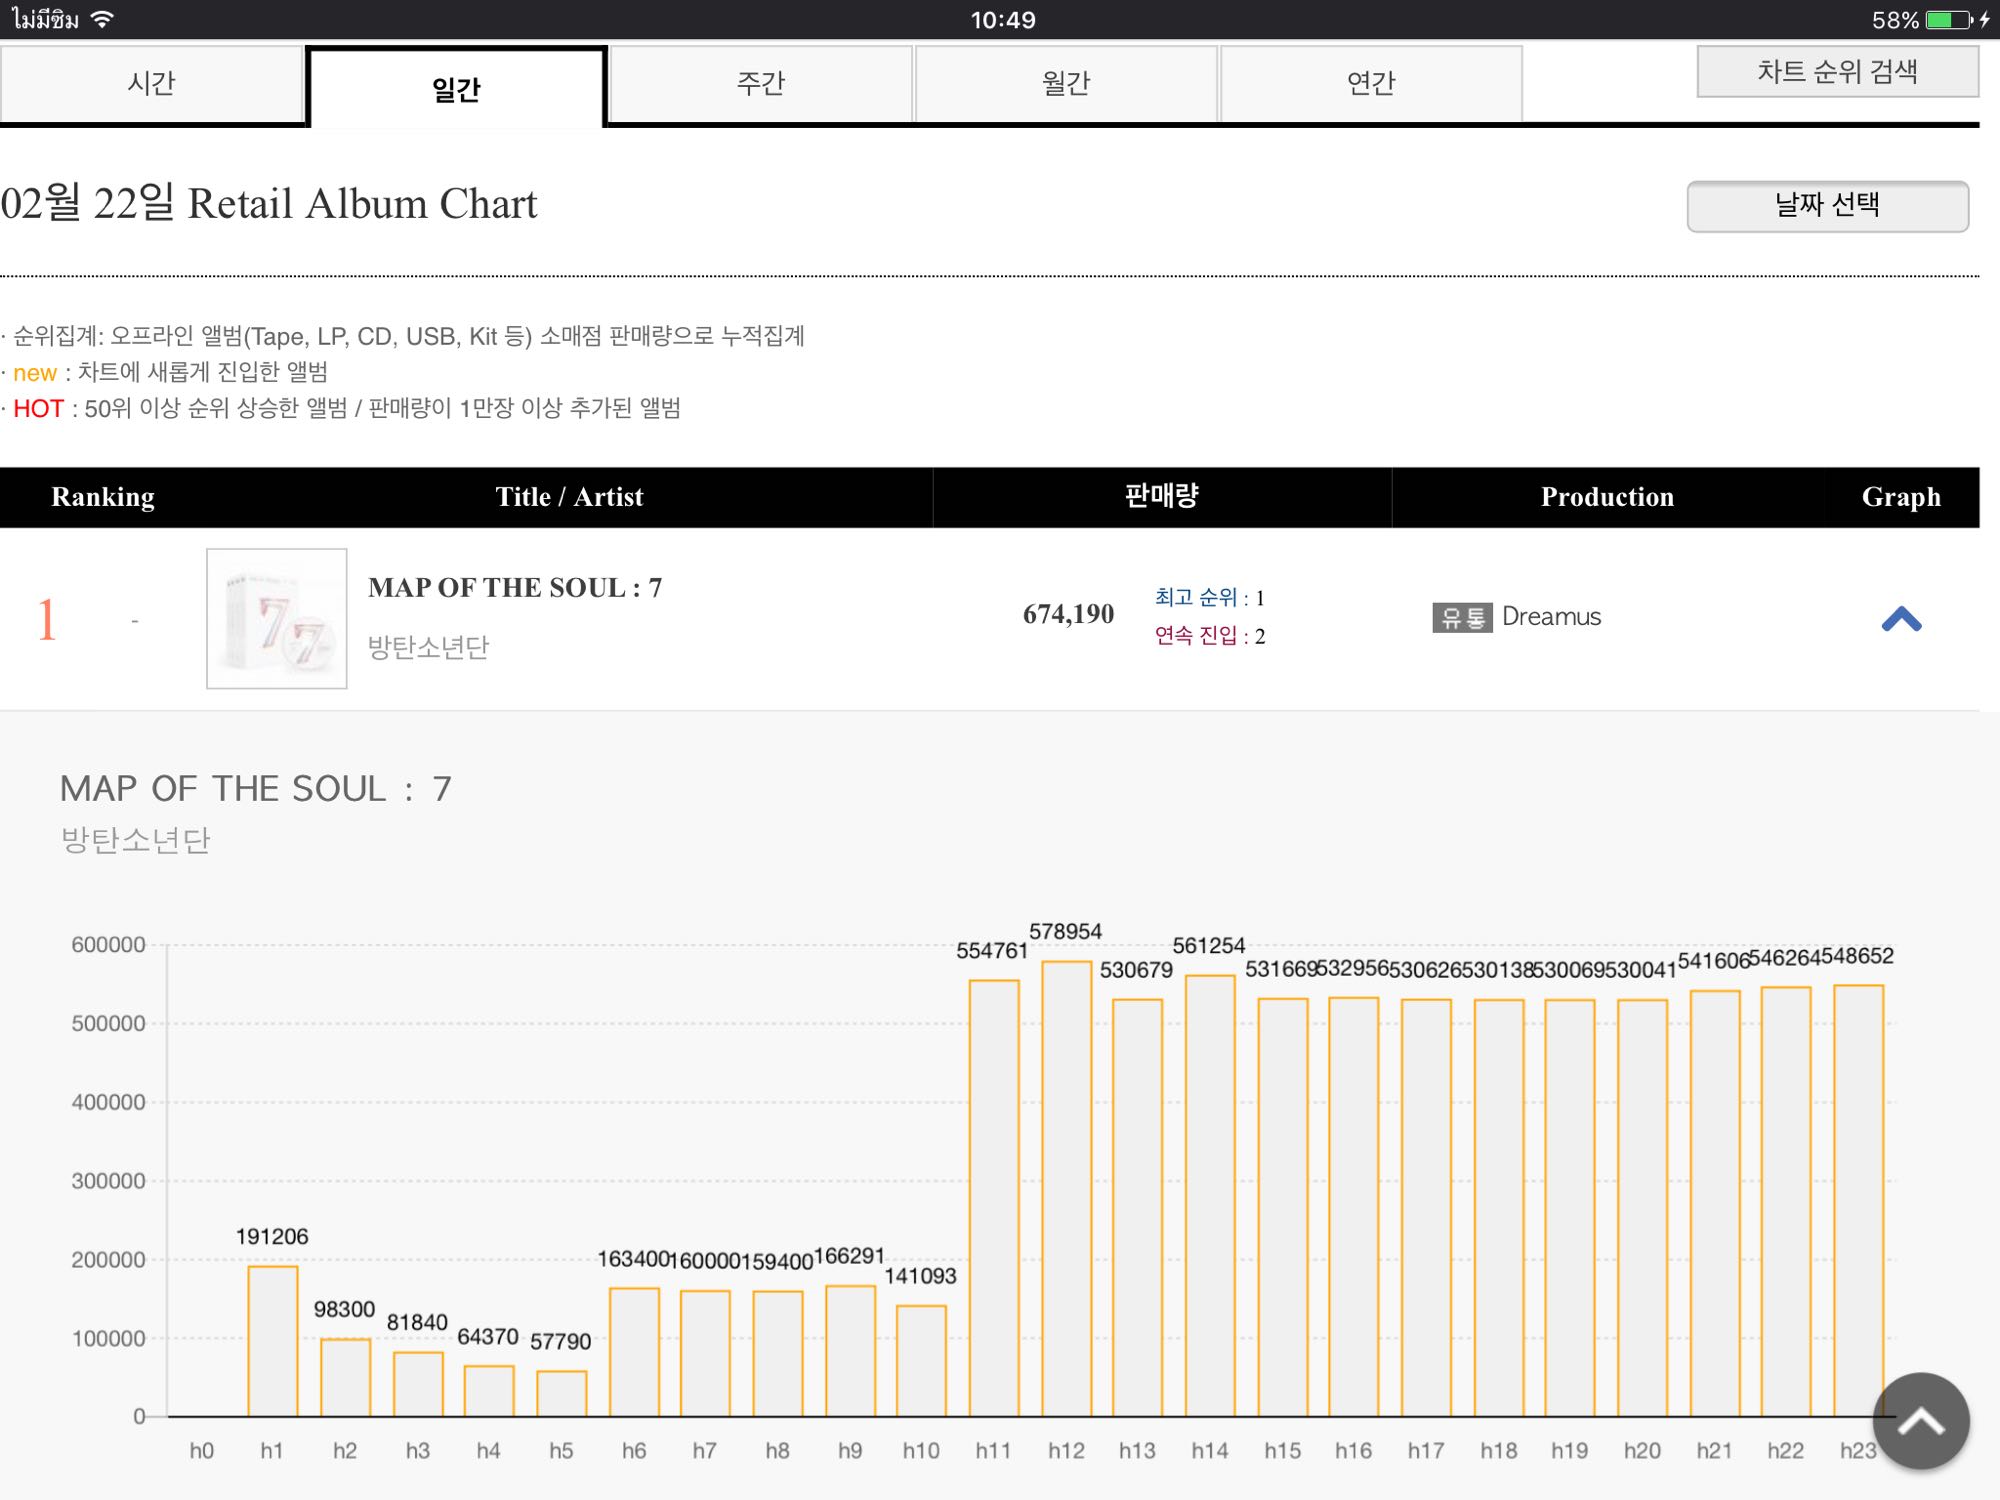Tap the 10:49 clock in status bar

coord(1003,20)
